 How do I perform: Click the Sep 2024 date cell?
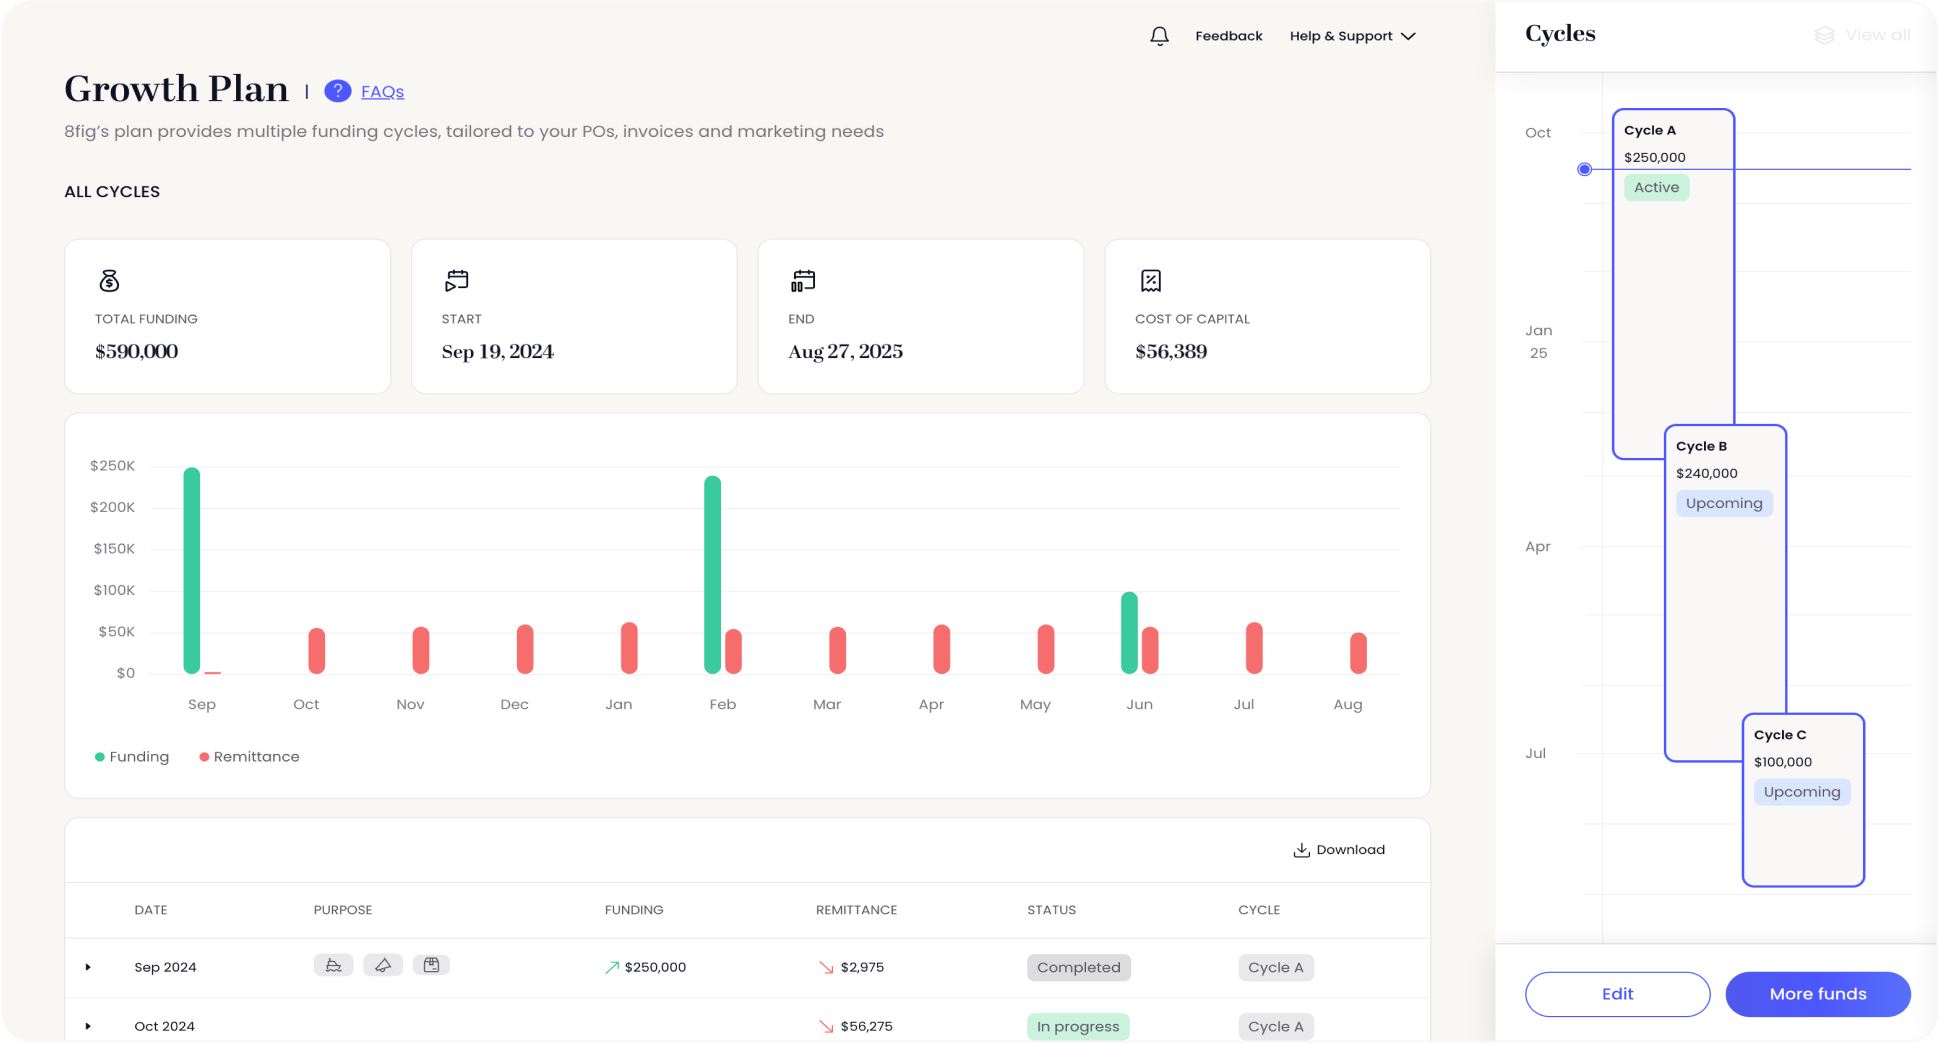point(165,967)
